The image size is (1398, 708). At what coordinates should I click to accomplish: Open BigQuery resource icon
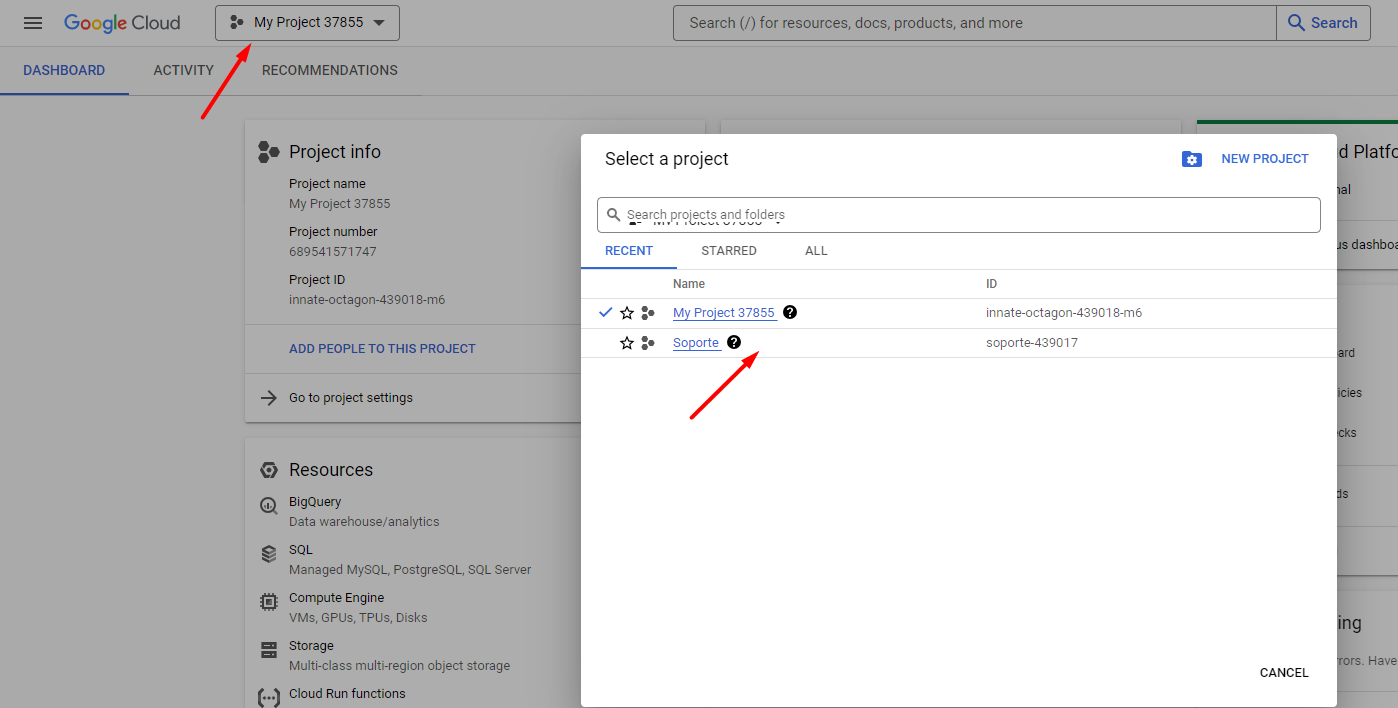pos(268,506)
